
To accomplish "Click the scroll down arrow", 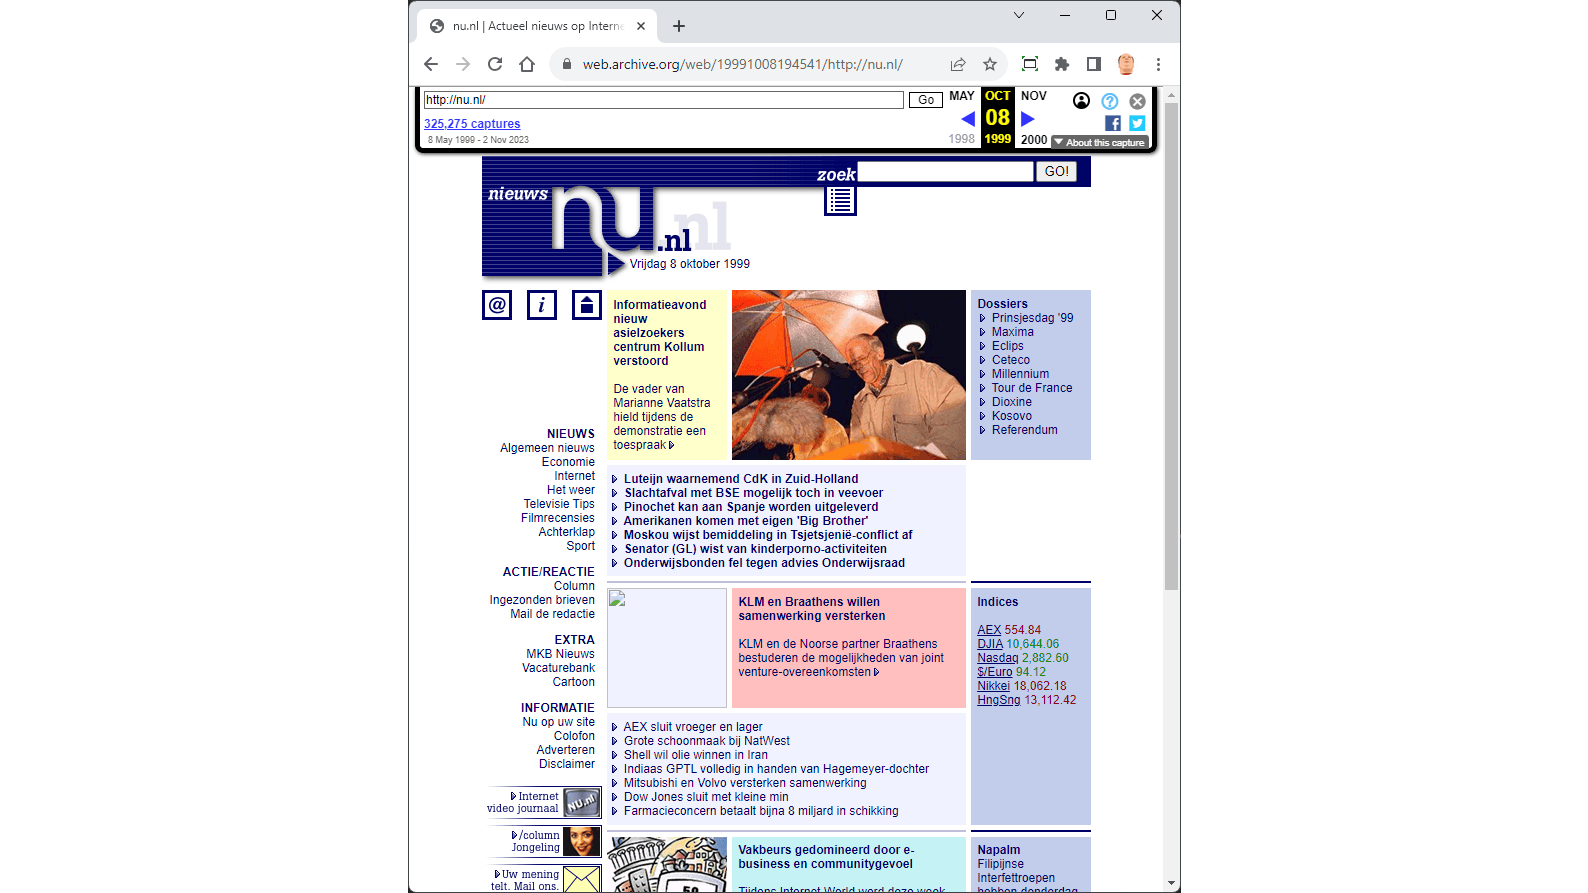I will pyautogui.click(x=1172, y=884).
